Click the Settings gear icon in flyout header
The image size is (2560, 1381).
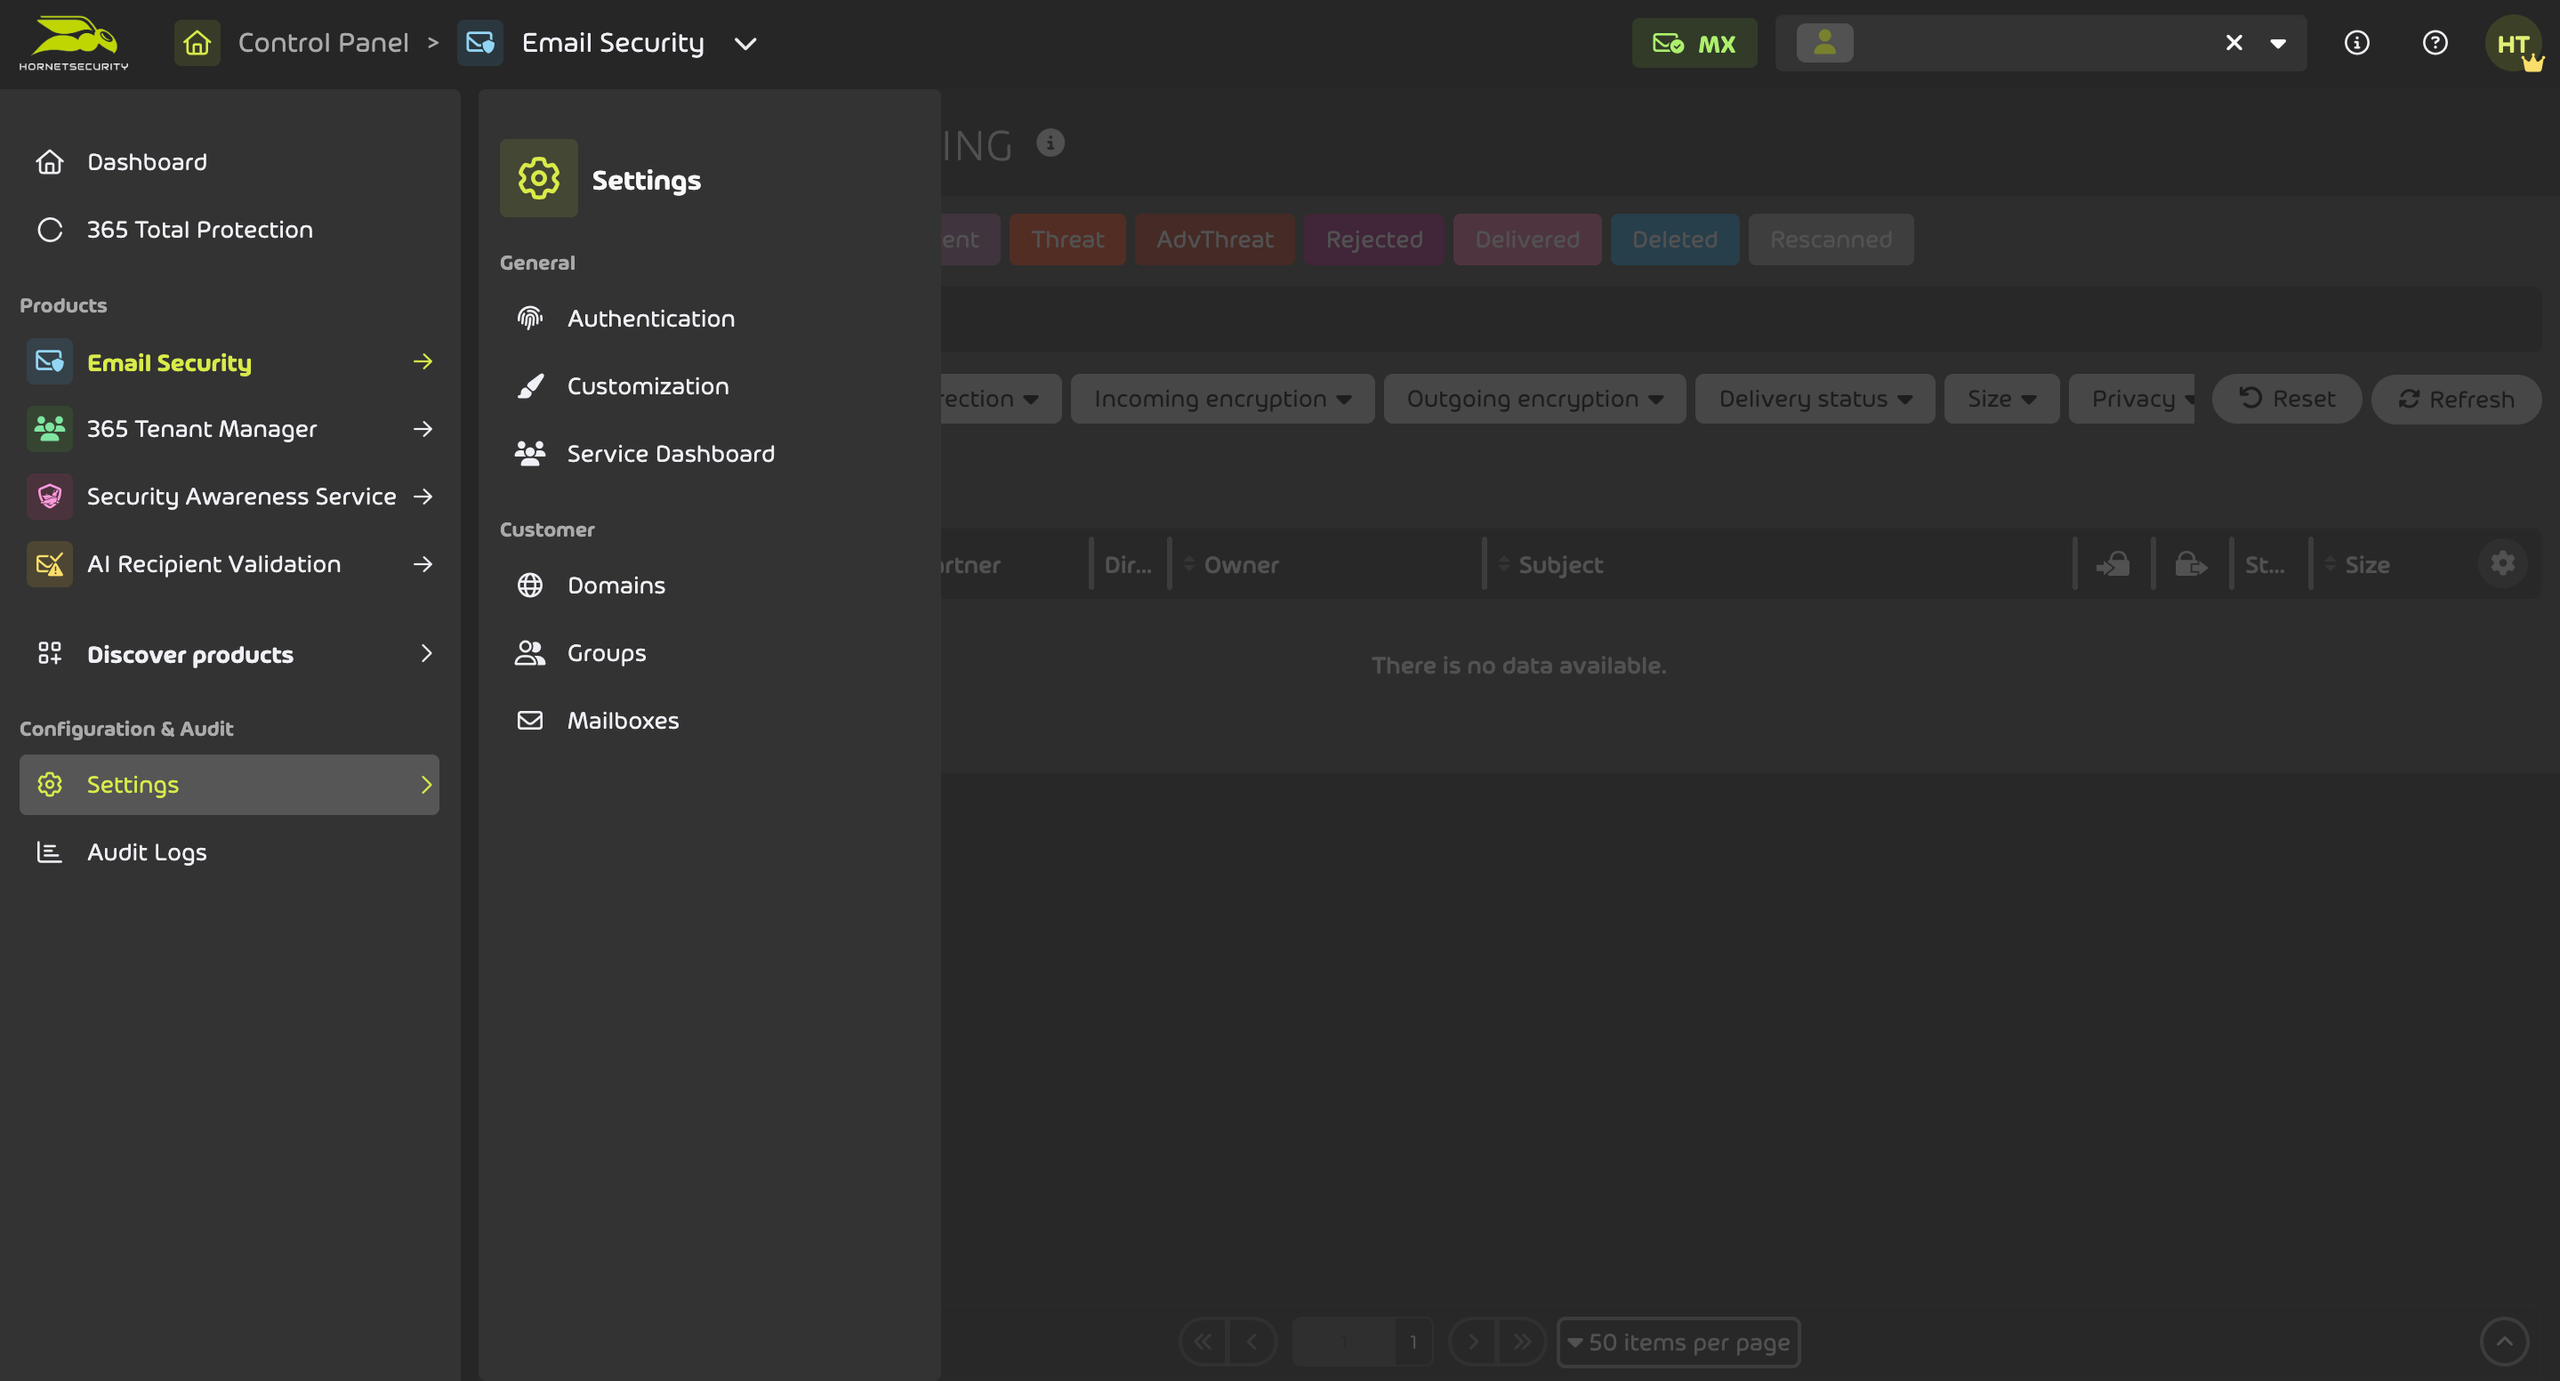pos(539,178)
